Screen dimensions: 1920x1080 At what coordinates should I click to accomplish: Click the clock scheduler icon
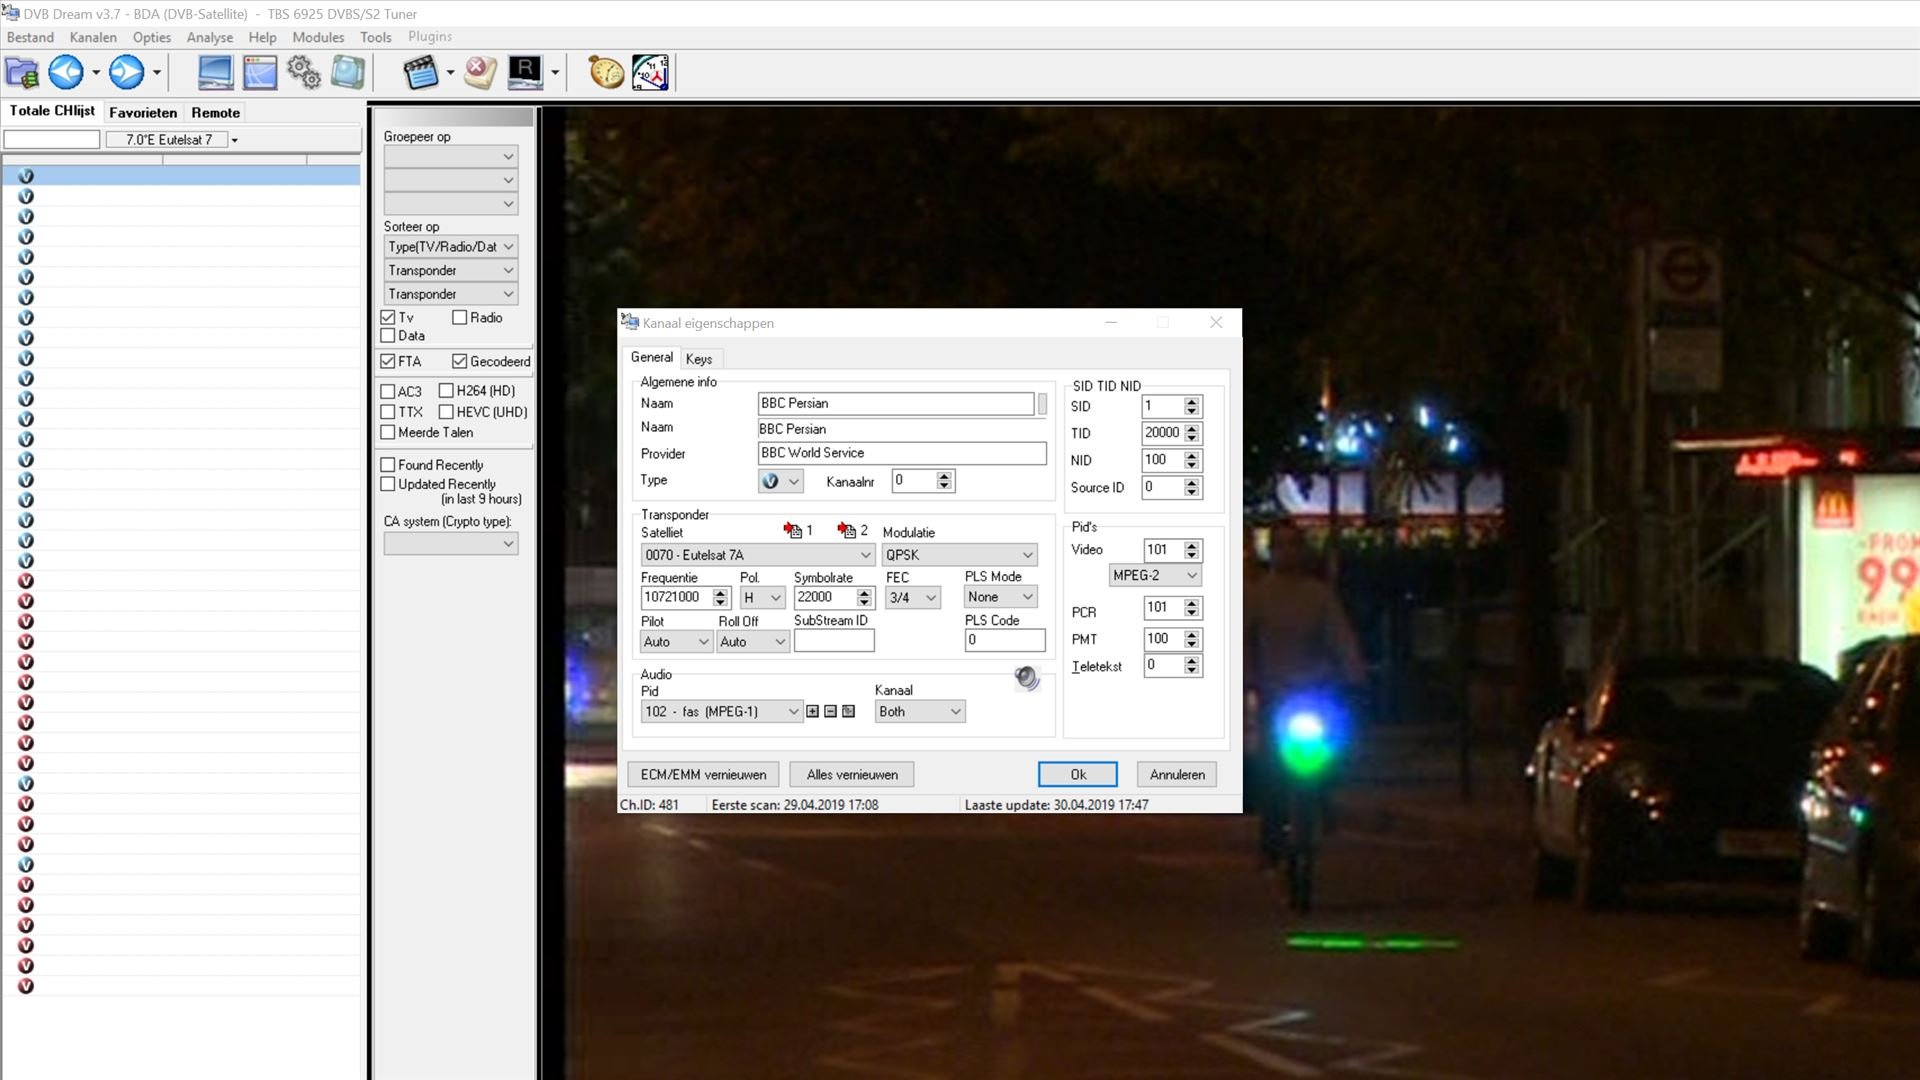(650, 72)
